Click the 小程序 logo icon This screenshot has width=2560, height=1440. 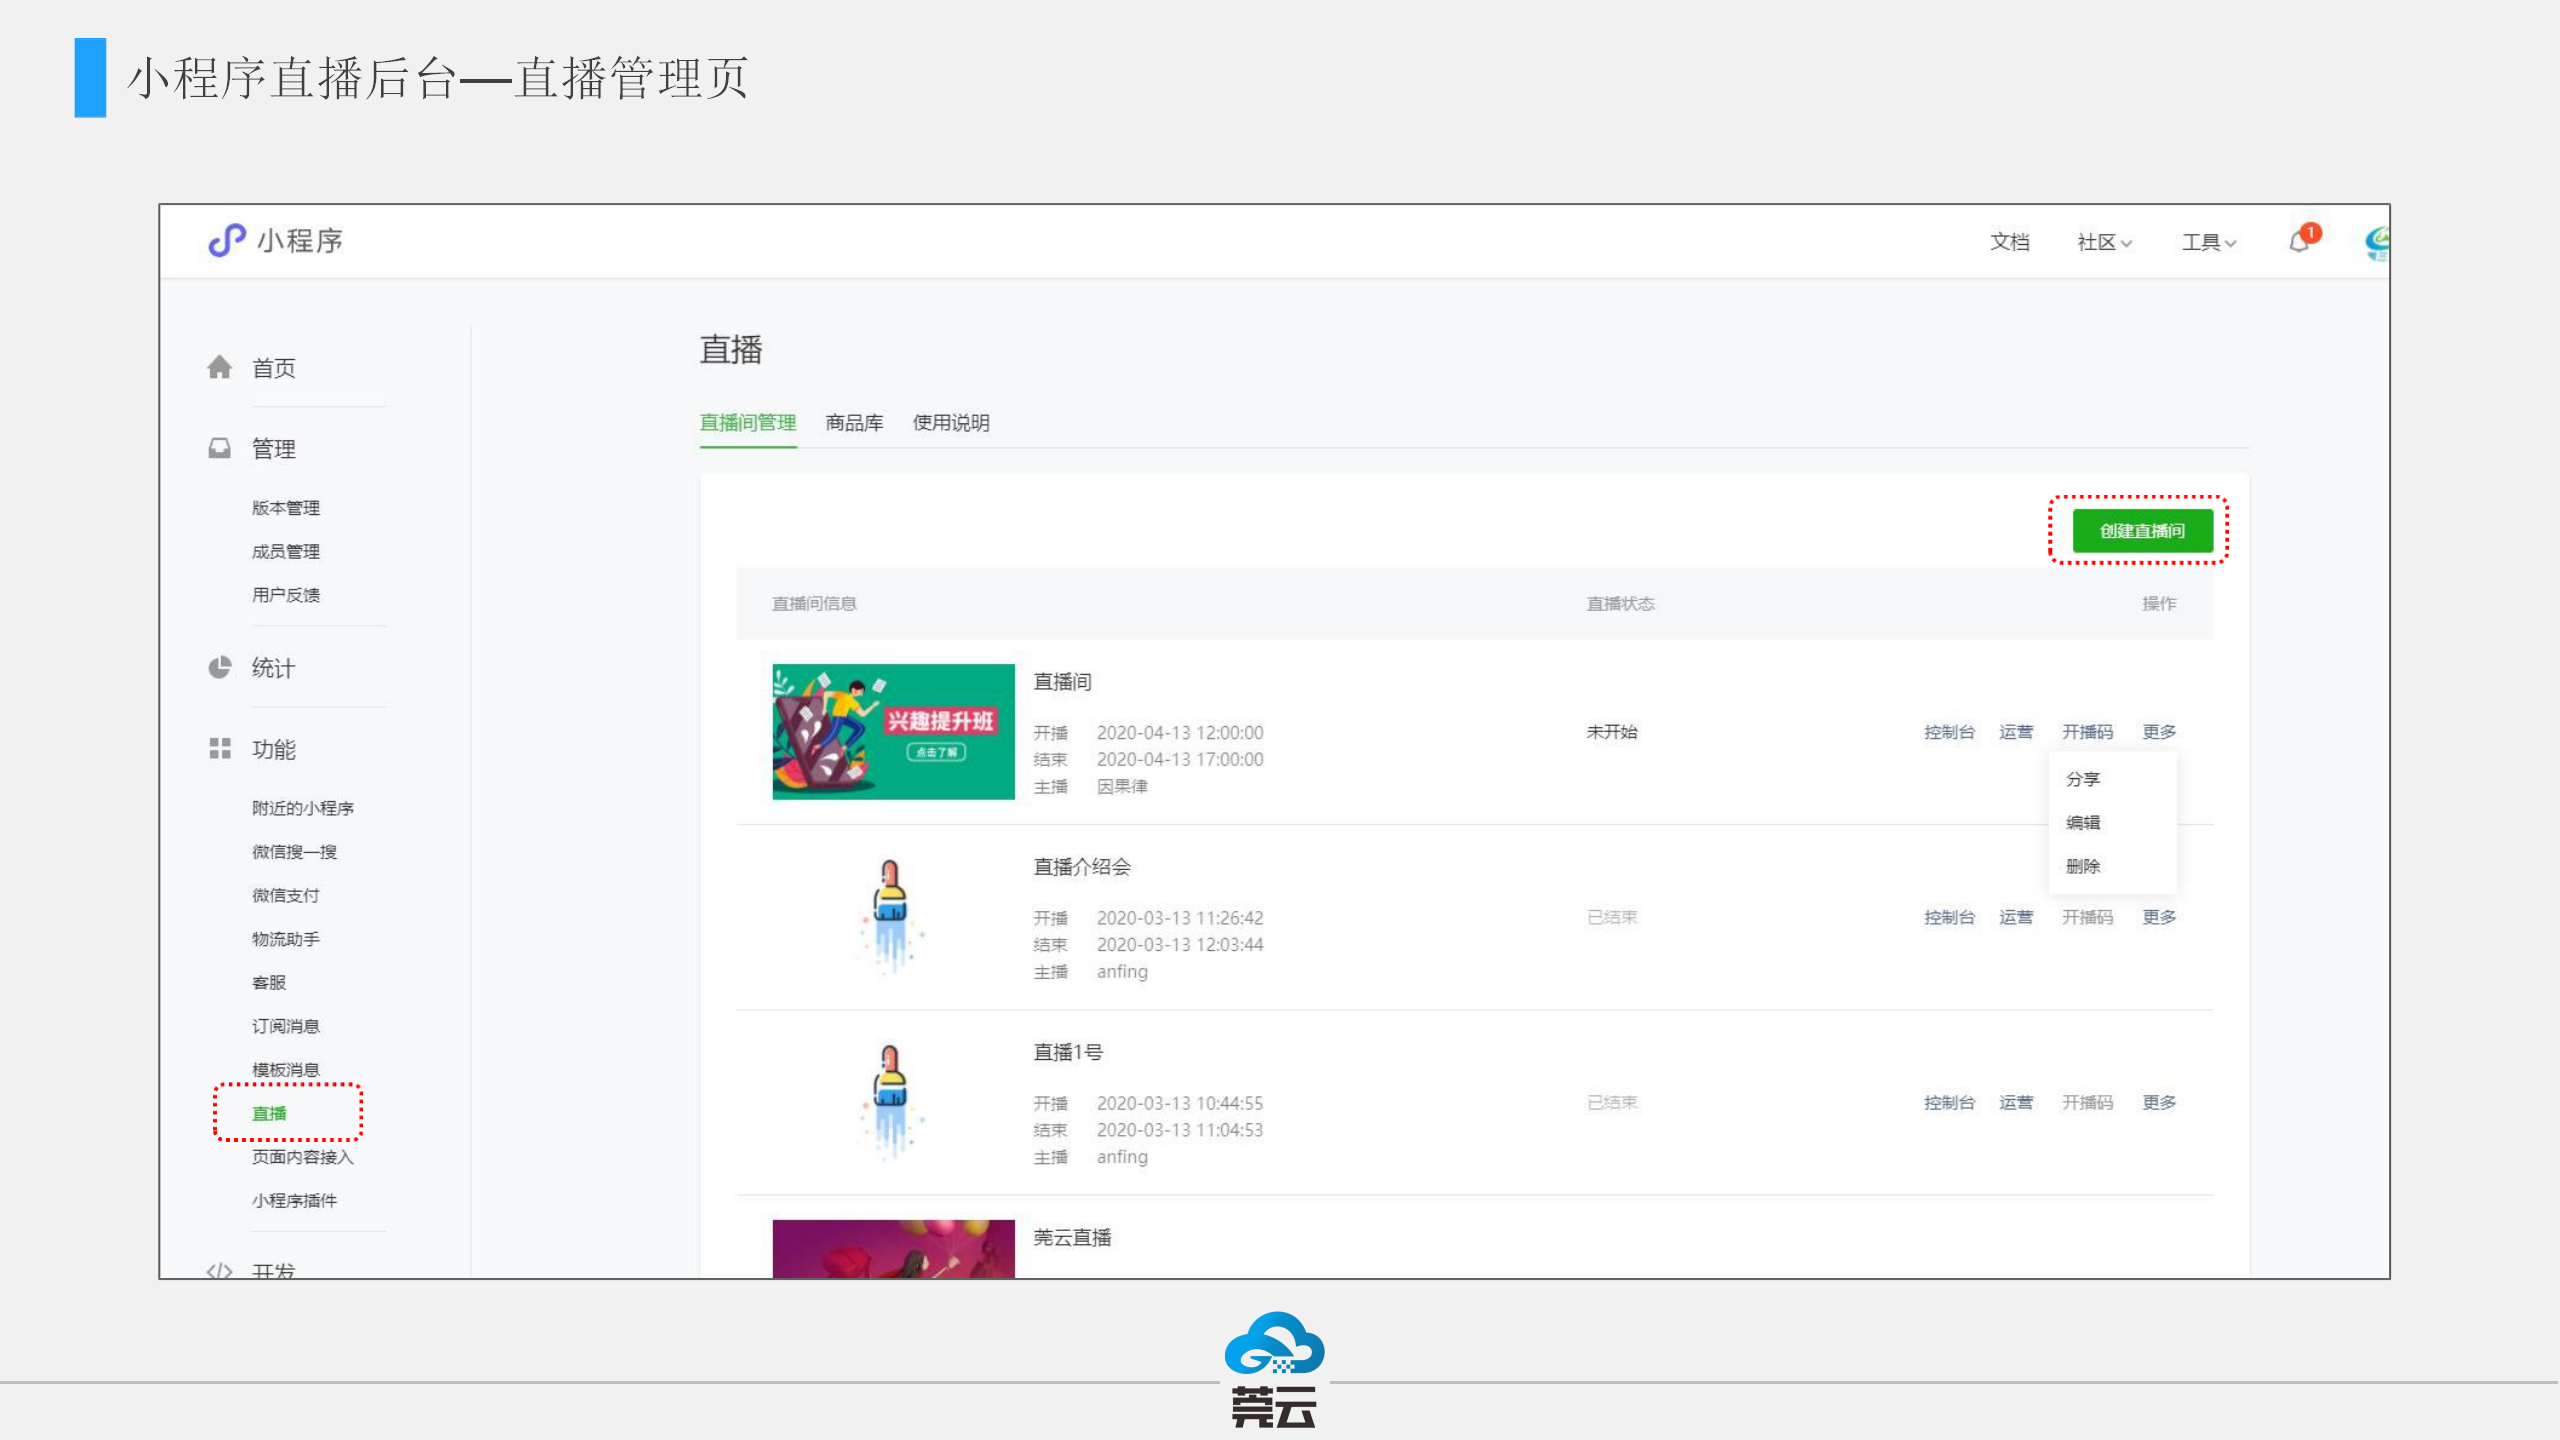click(x=227, y=240)
